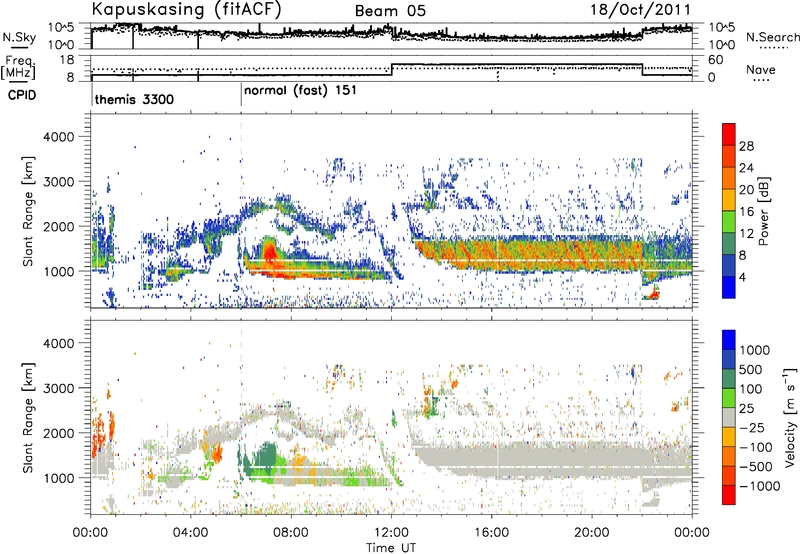Click the red top of Power colorbar
The height and width of the screenshot is (554, 800).
tap(729, 134)
